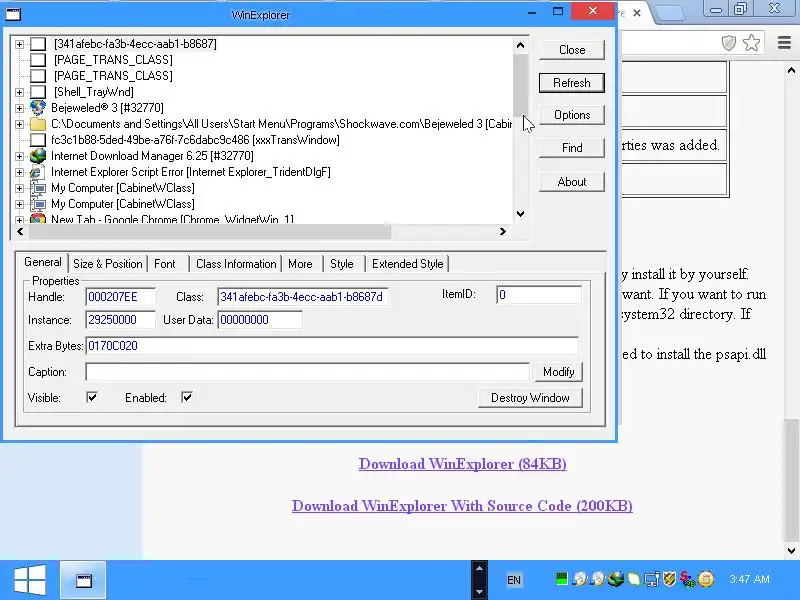Click the second My Computer row icon
The image size is (800, 600).
[38, 204]
